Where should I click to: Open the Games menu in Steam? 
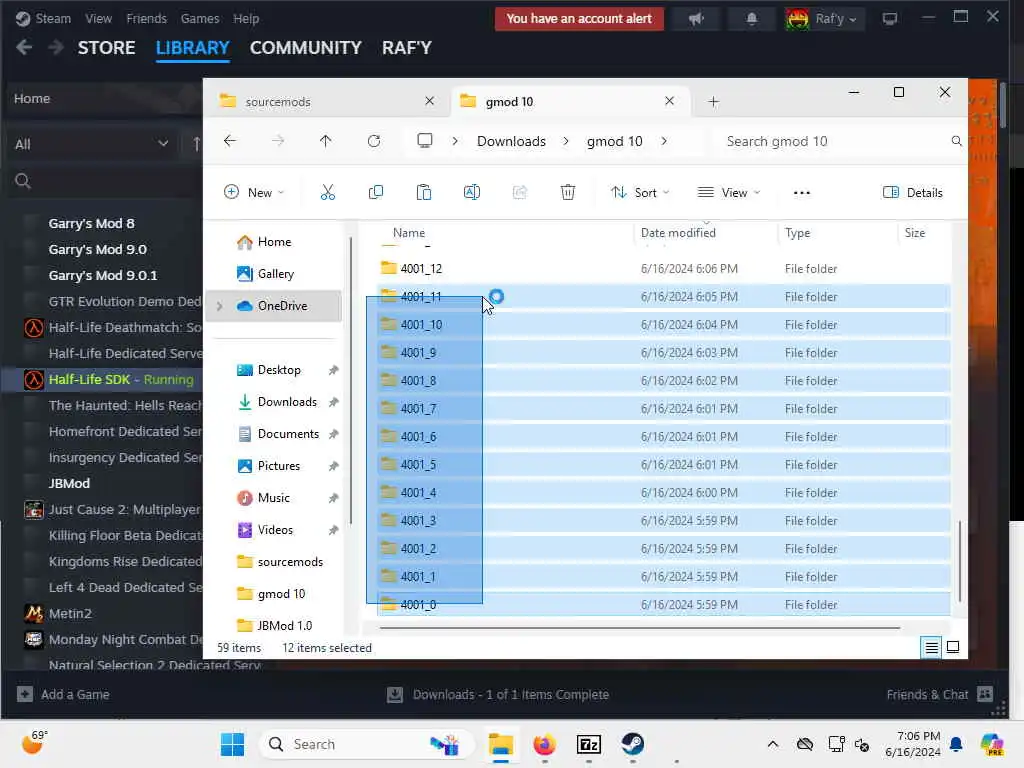(x=200, y=19)
